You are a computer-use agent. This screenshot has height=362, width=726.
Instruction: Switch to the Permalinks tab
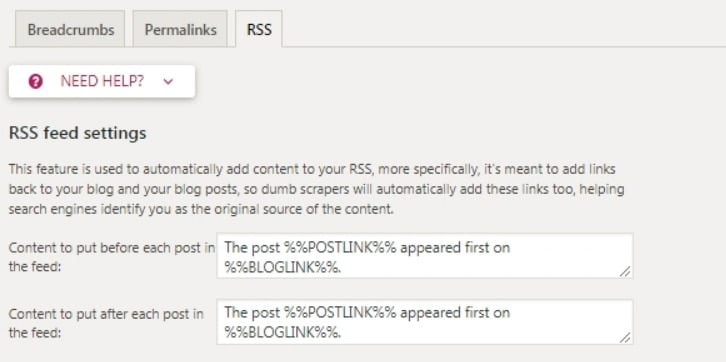pyautogui.click(x=180, y=30)
